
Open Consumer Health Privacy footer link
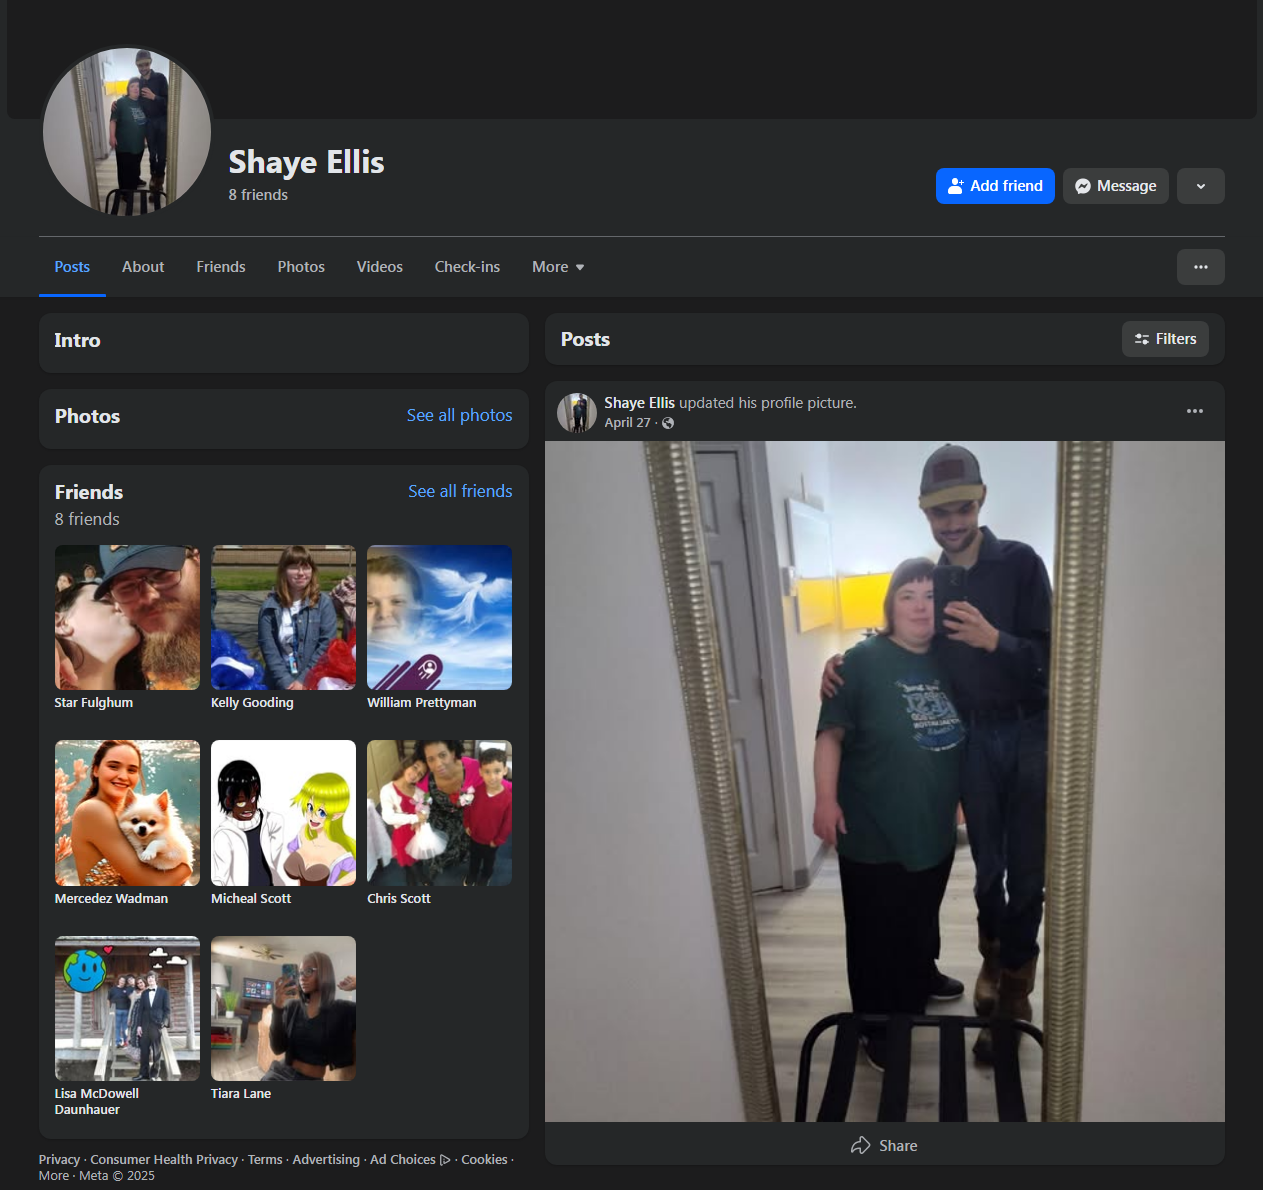pyautogui.click(x=164, y=1160)
